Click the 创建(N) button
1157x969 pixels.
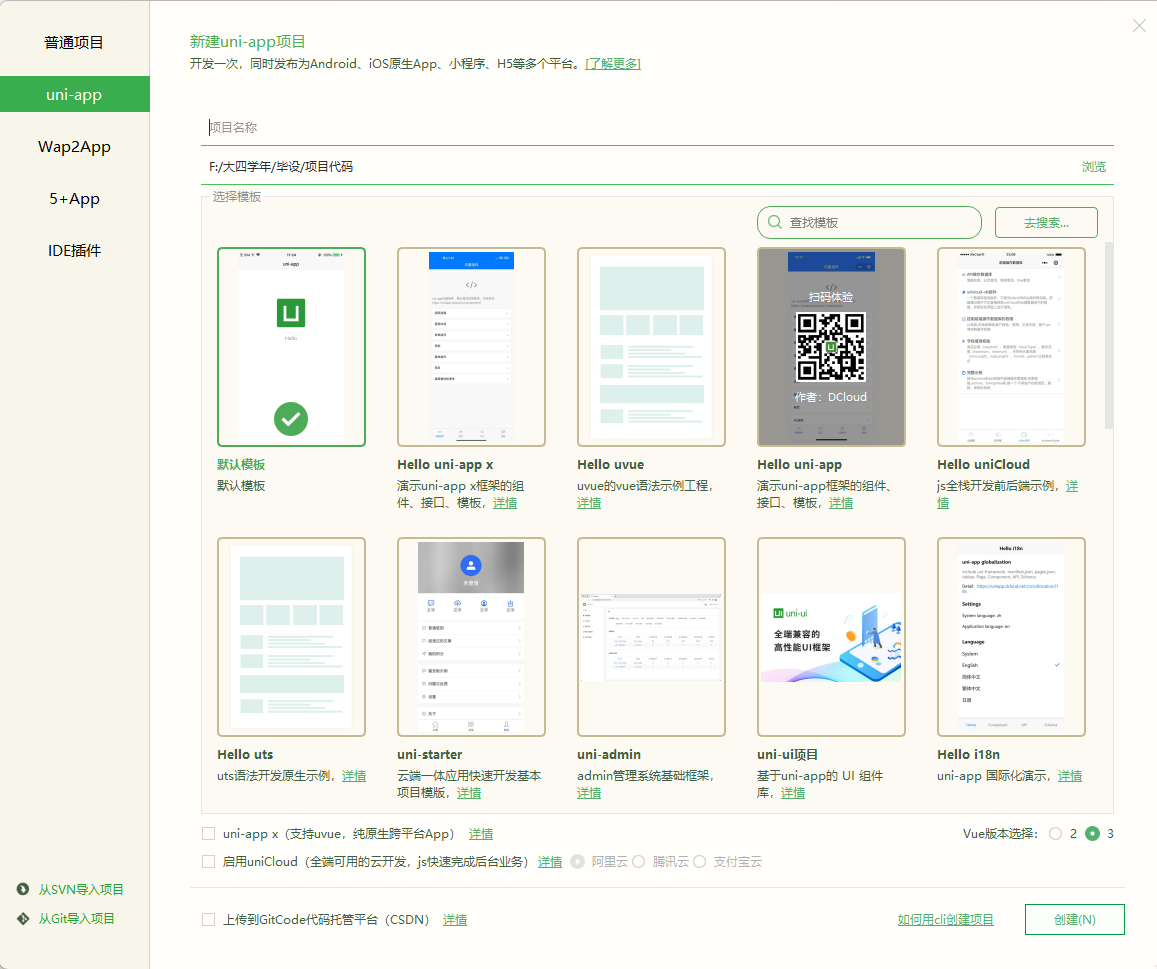(1074, 920)
